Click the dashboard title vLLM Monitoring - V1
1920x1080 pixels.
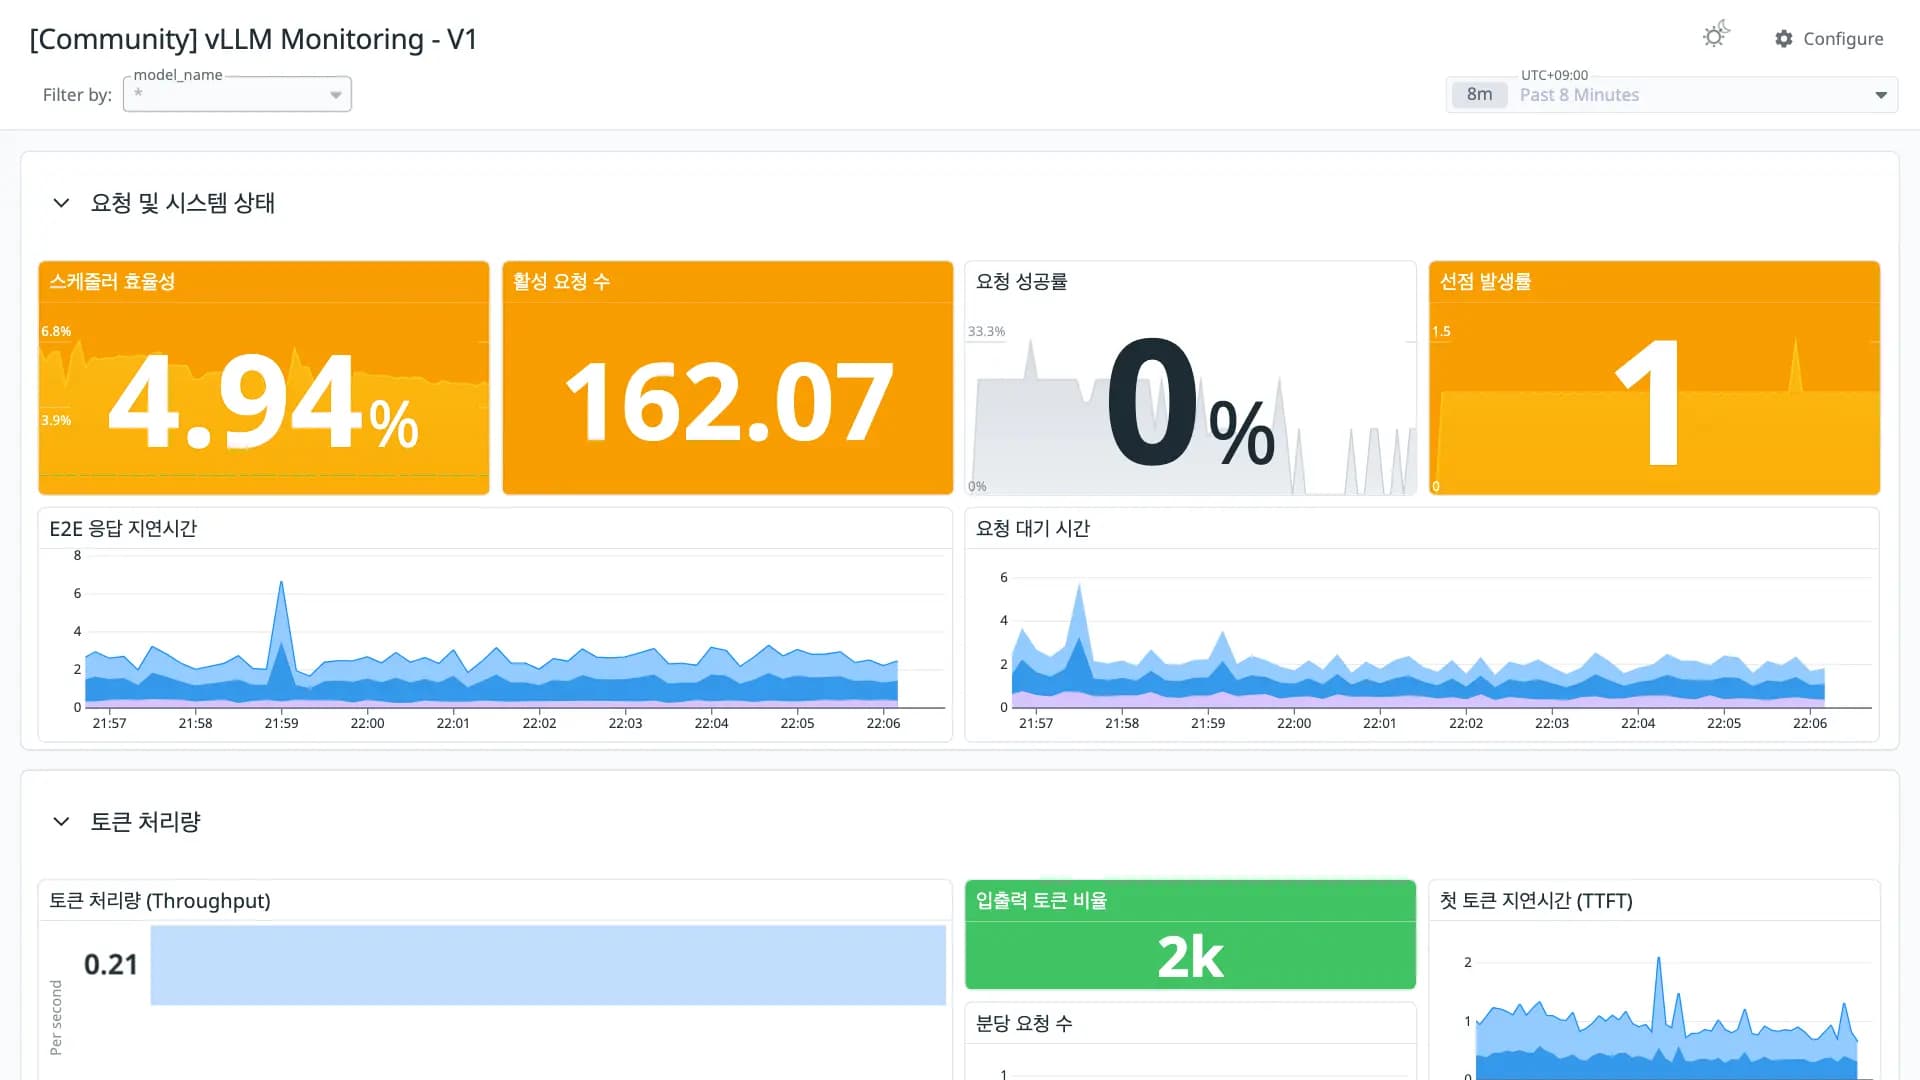pyautogui.click(x=254, y=39)
